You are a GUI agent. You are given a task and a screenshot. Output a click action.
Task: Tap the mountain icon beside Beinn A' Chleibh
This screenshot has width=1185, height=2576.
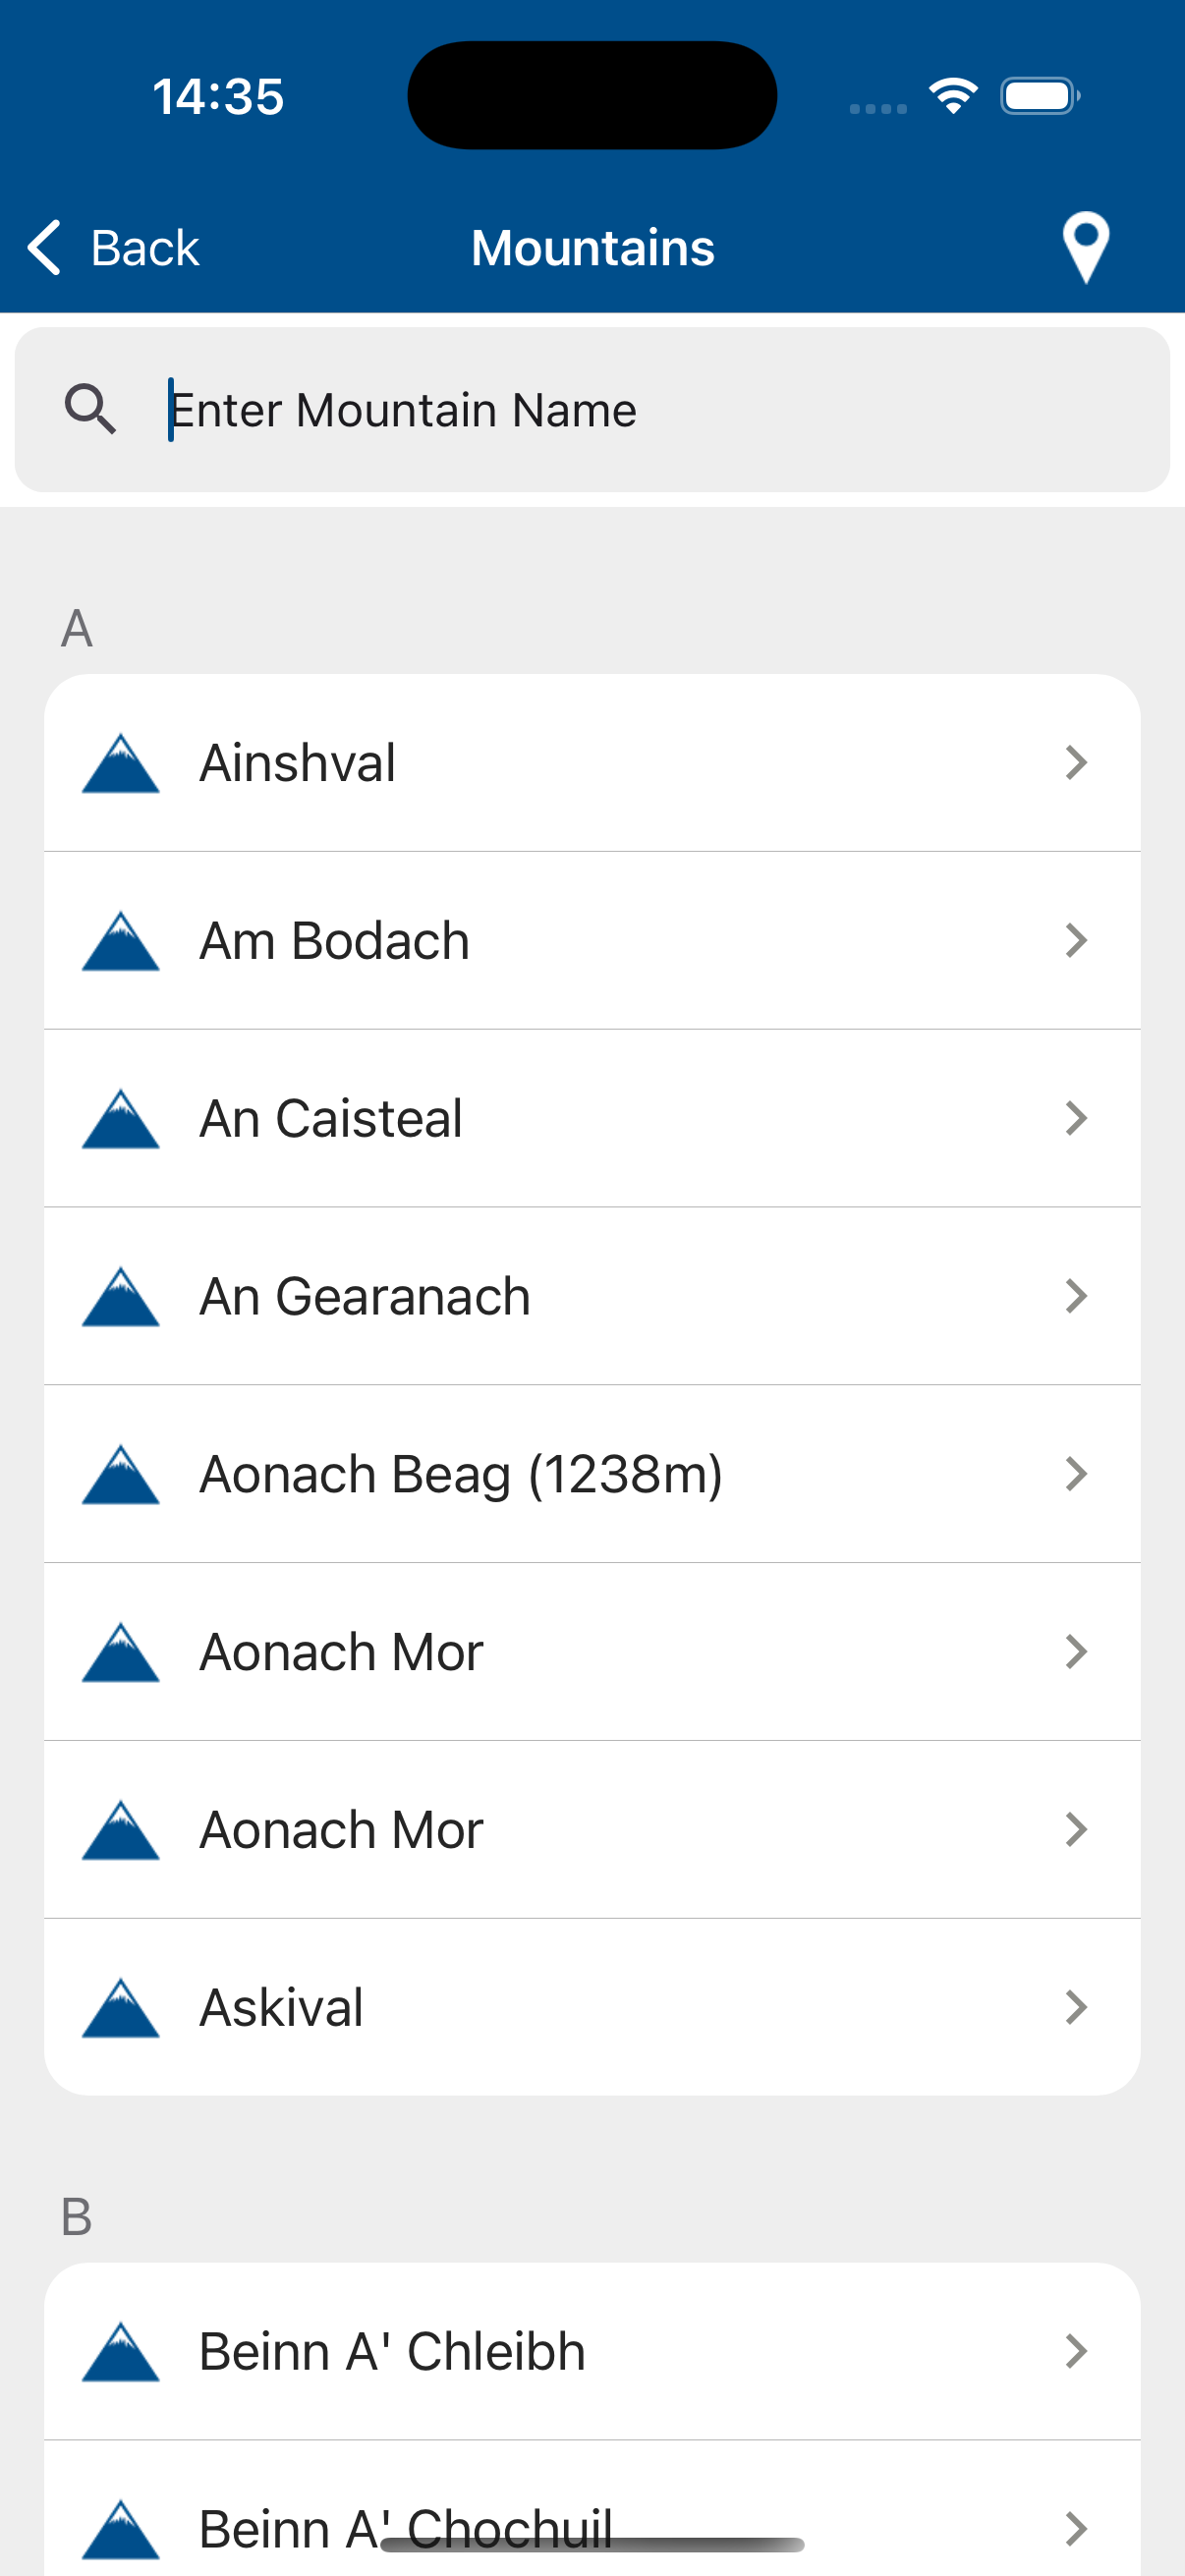tap(120, 2352)
